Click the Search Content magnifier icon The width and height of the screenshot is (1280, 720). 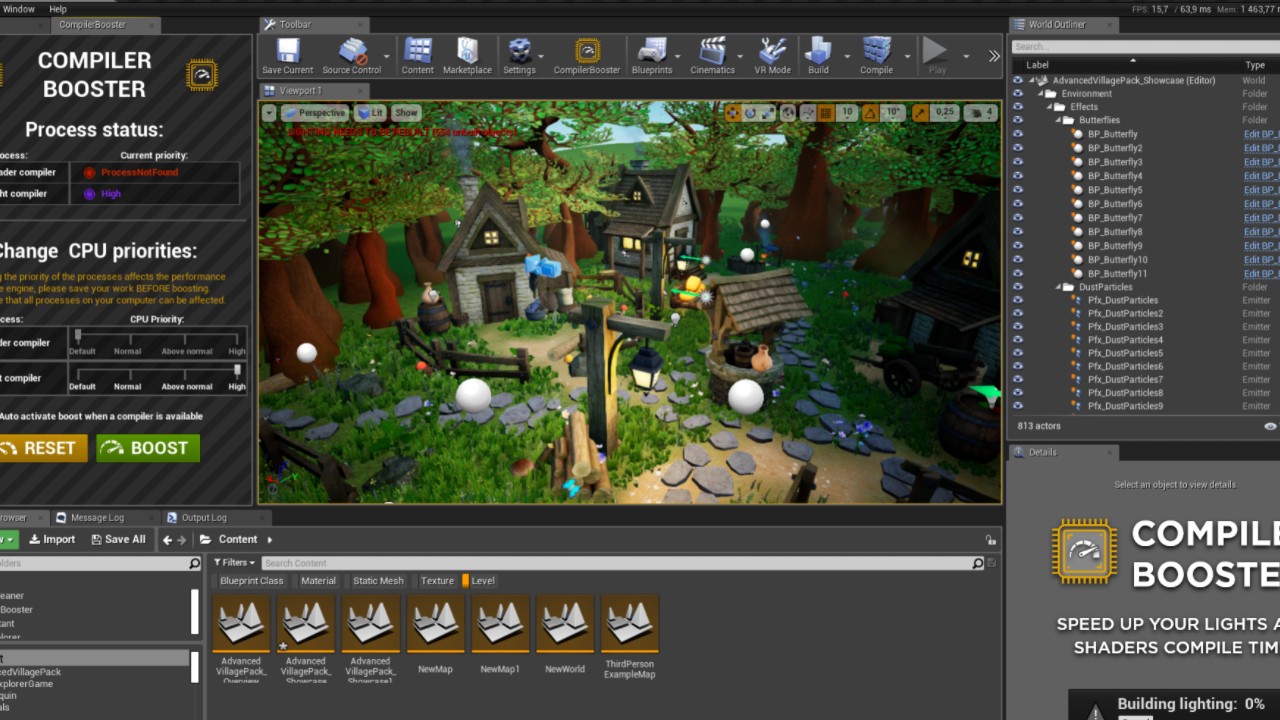978,564
